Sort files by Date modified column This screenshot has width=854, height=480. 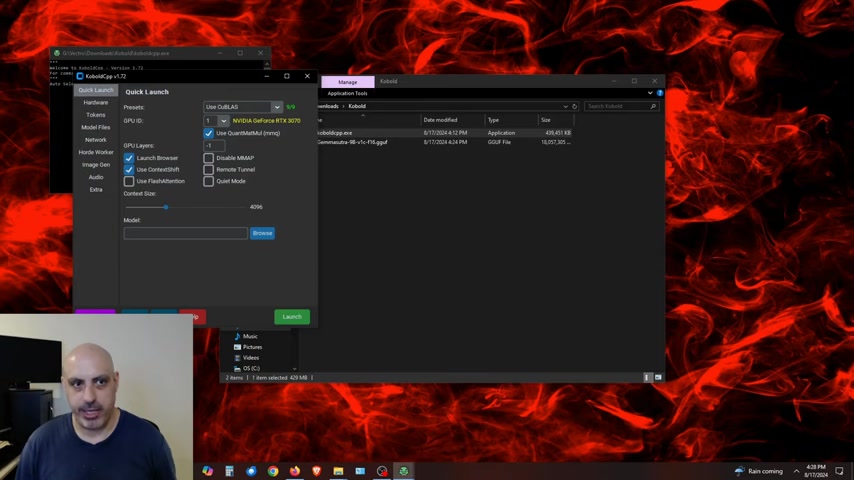click(x=441, y=120)
